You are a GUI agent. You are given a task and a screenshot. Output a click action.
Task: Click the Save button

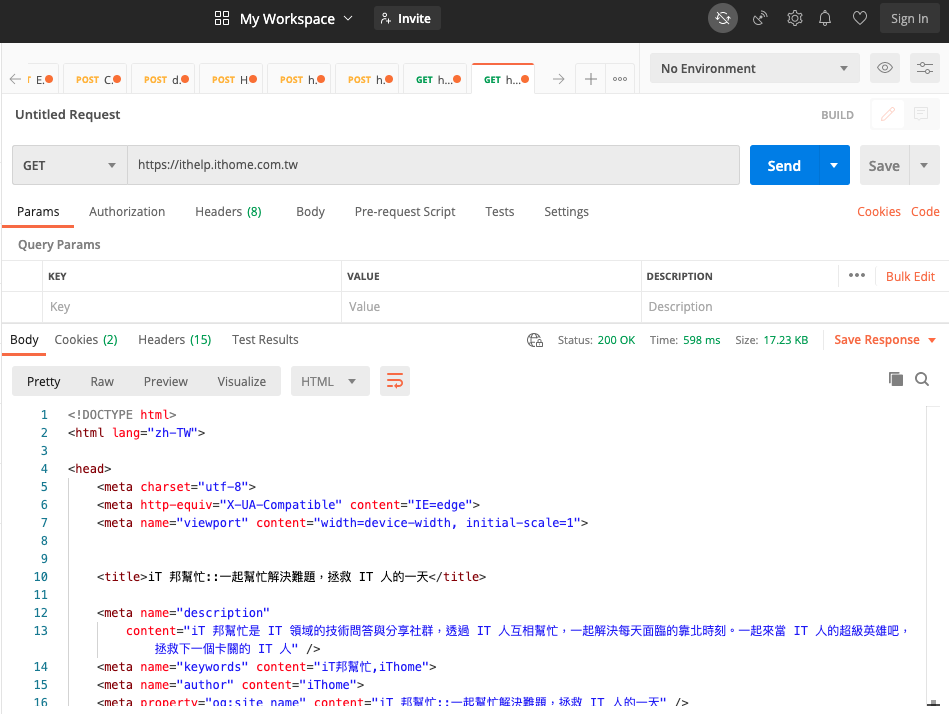pos(884,165)
